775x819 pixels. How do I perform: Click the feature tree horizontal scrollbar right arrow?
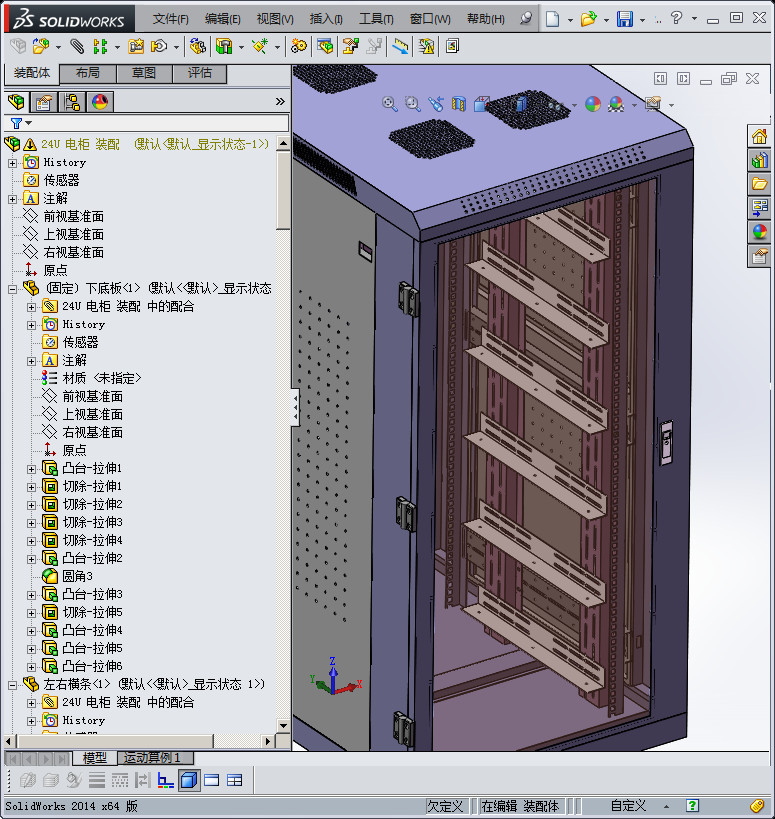click(x=268, y=741)
